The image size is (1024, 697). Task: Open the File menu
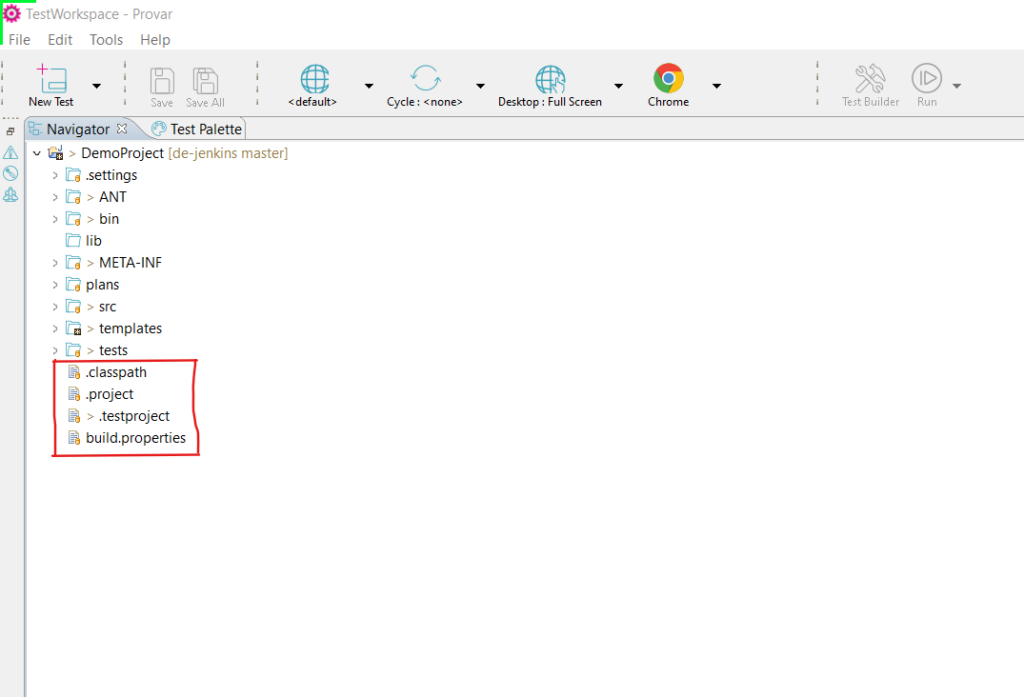(x=20, y=40)
